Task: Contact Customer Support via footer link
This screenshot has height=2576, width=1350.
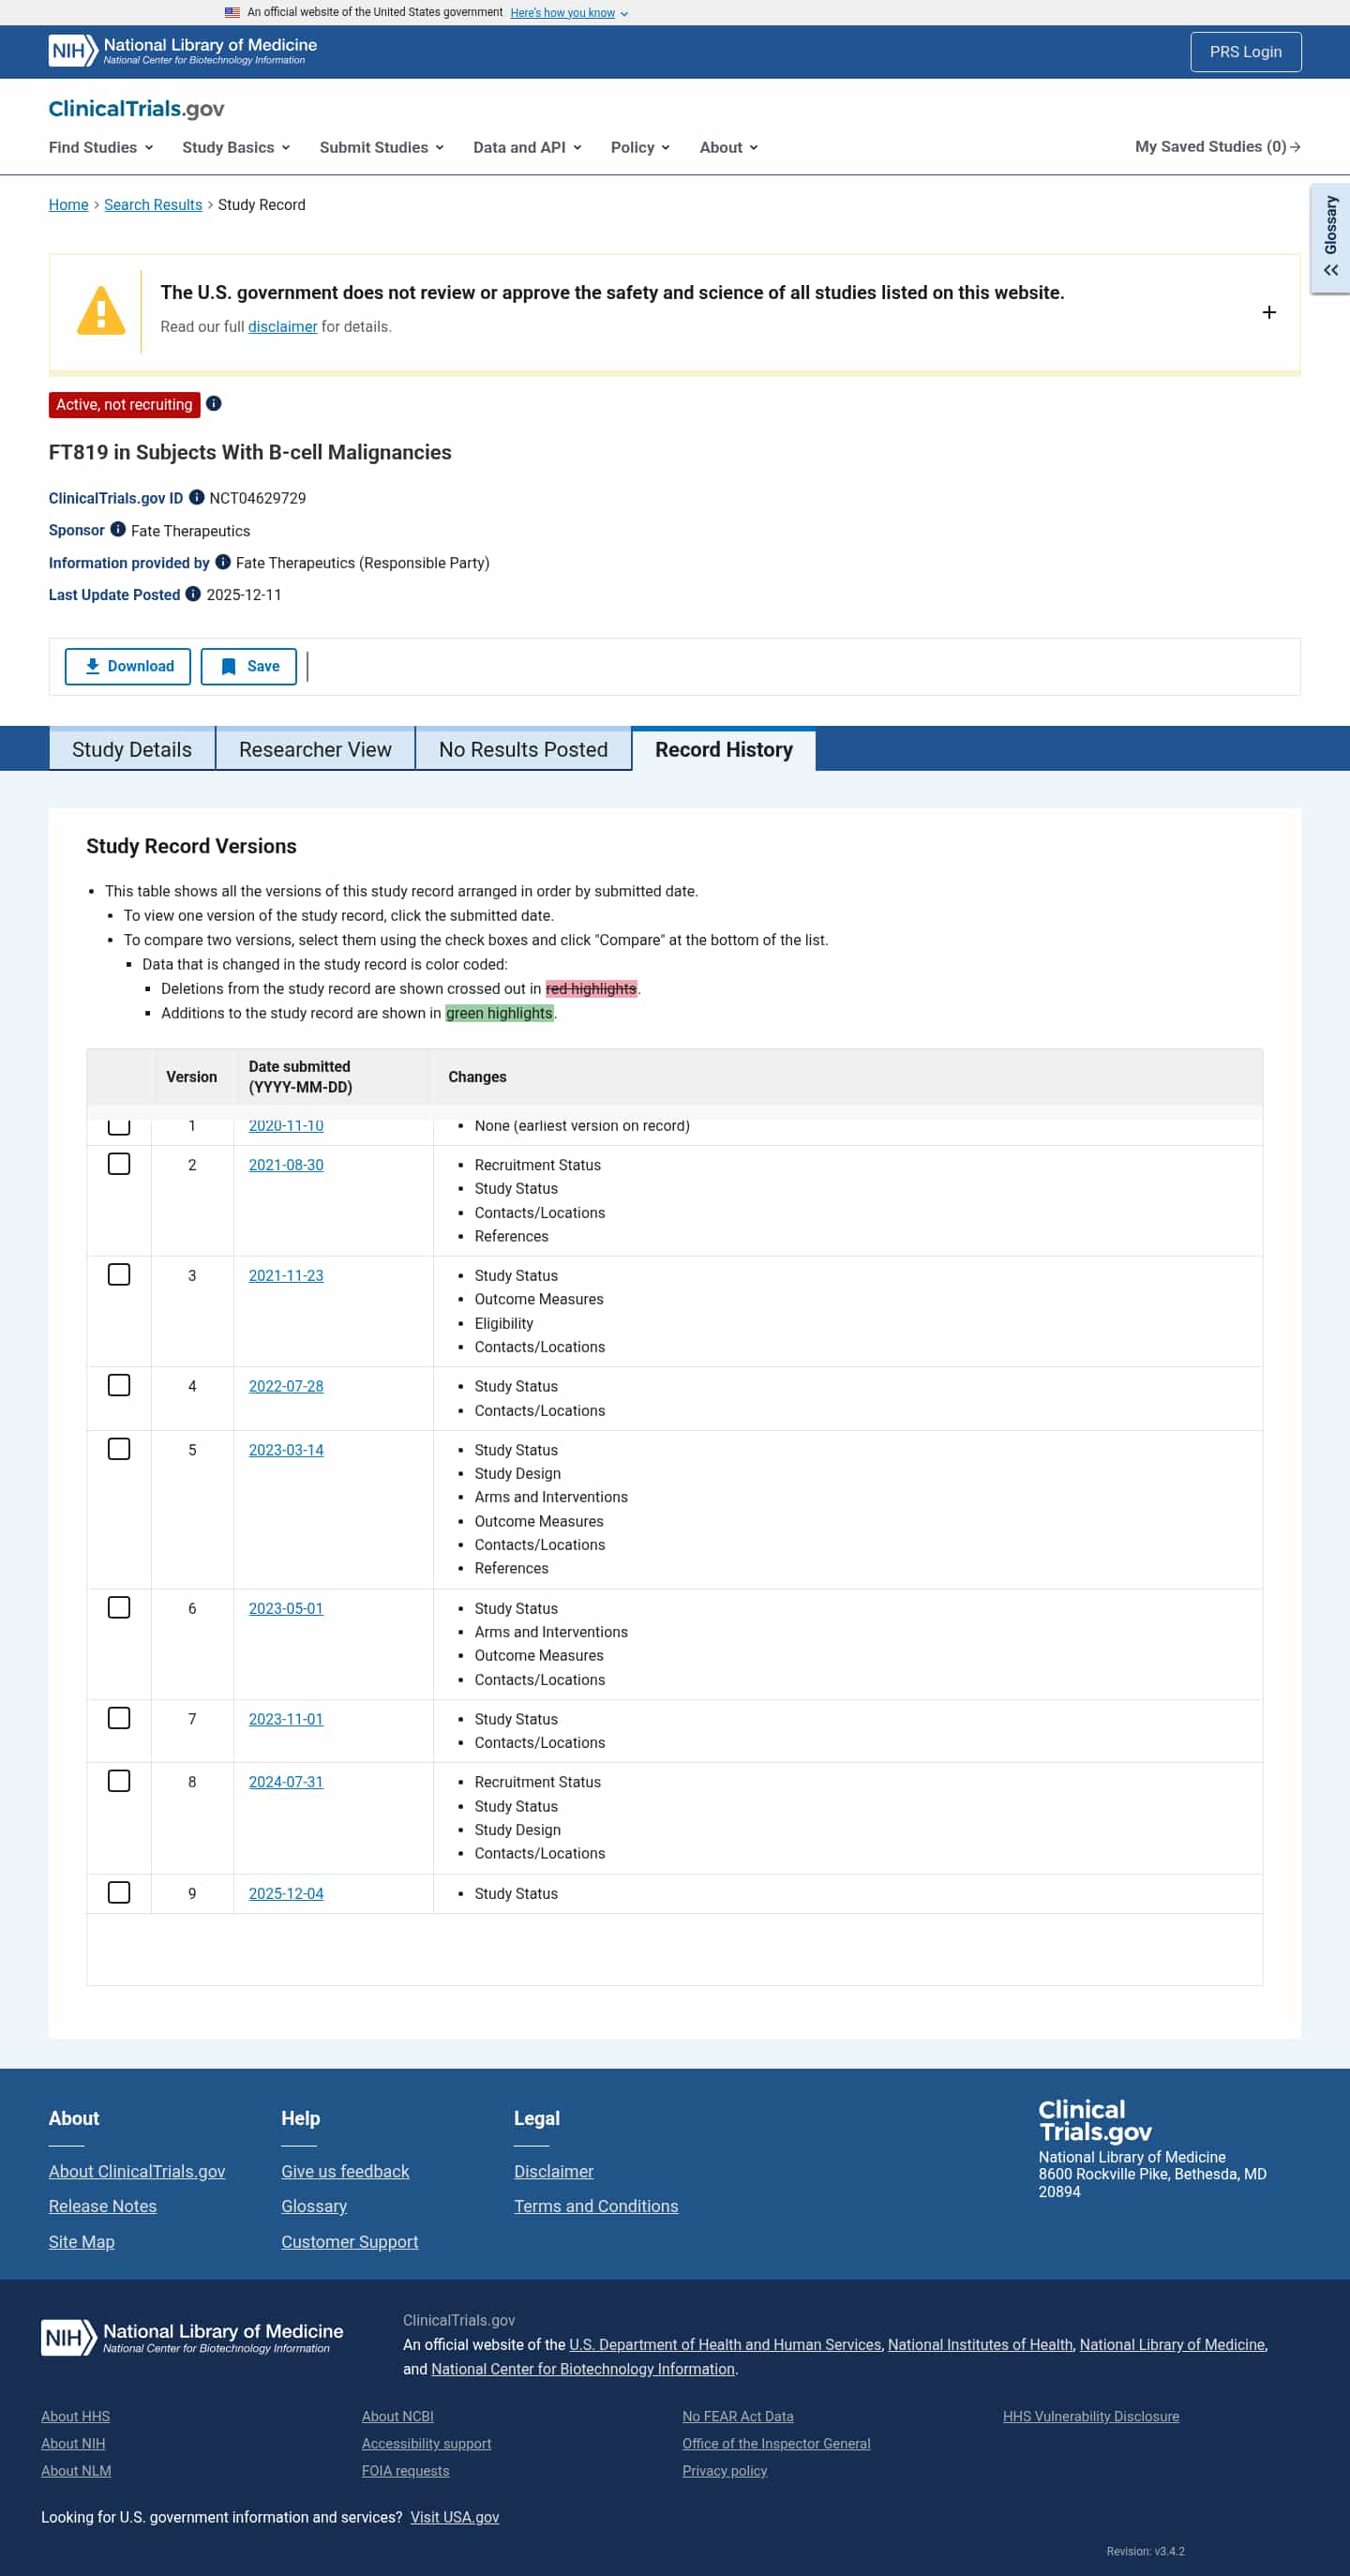Action: 349,2242
